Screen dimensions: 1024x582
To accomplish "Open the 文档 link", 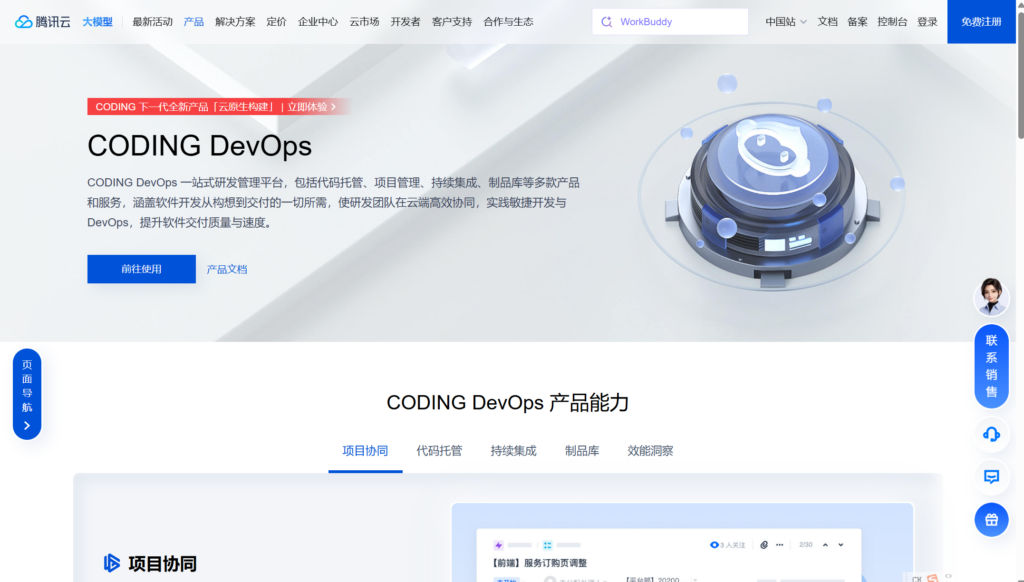I will click(827, 22).
